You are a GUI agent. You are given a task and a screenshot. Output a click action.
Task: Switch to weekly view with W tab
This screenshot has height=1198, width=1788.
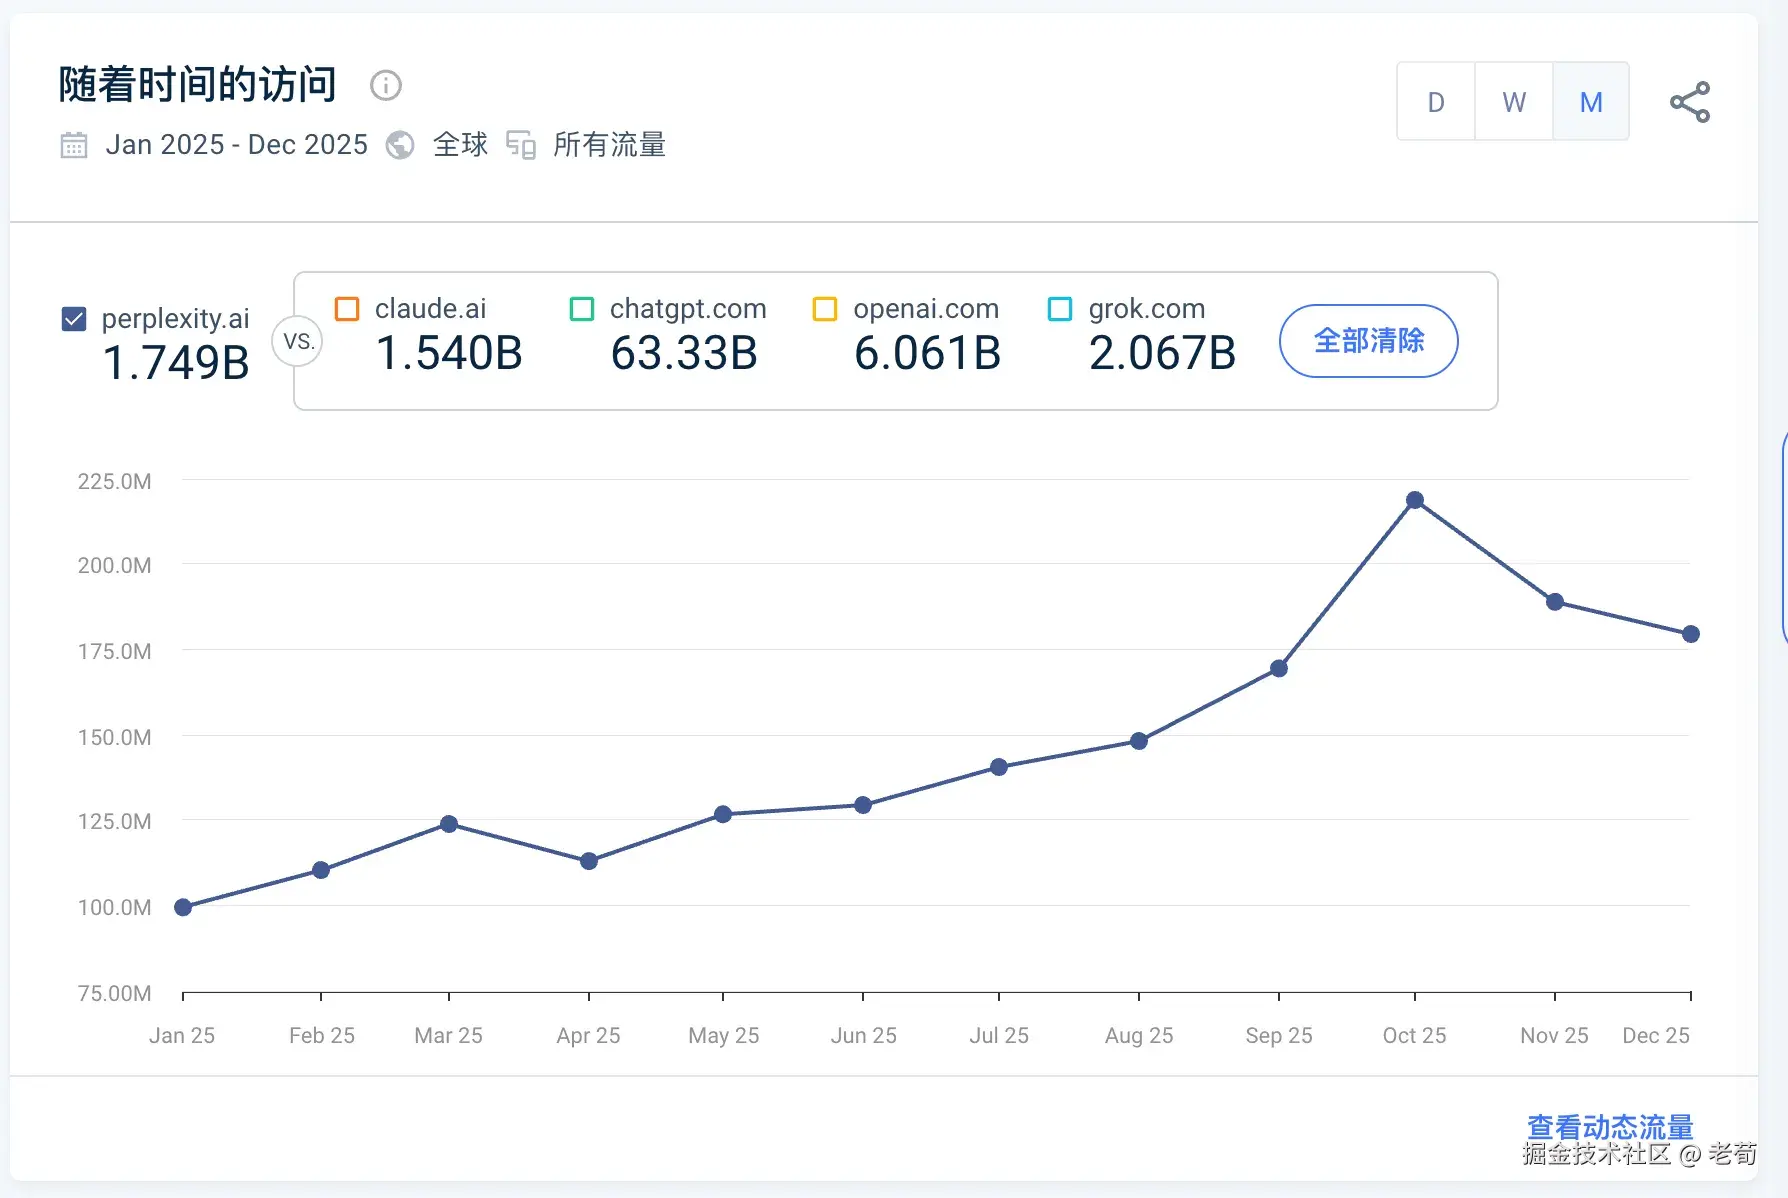click(x=1514, y=101)
